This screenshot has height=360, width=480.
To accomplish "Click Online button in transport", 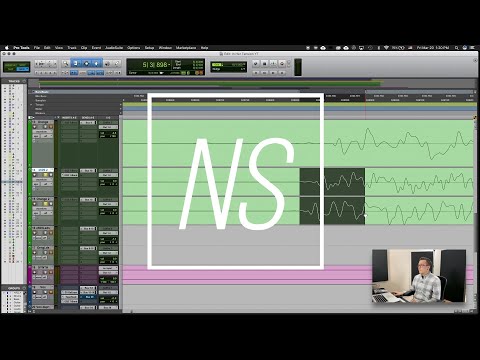I will [256, 63].
